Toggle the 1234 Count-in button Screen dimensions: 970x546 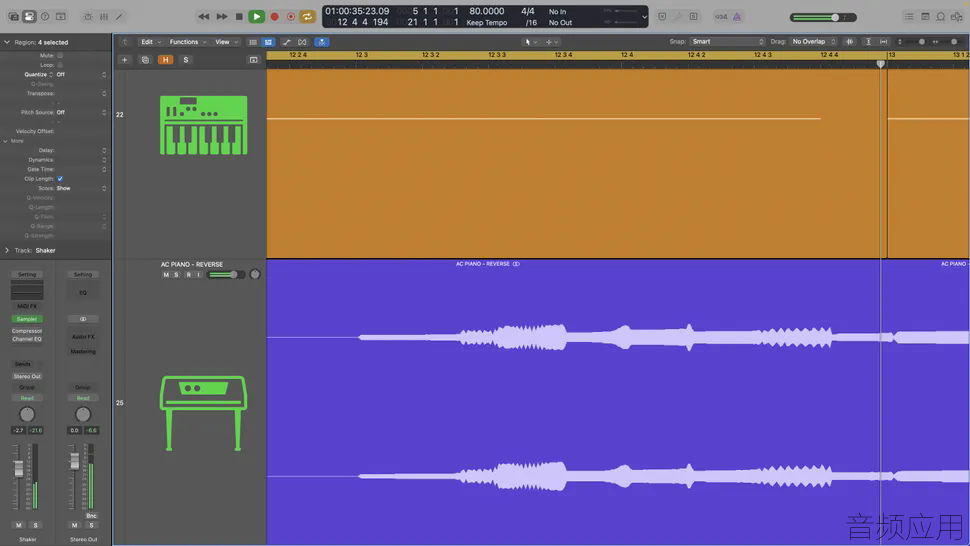721,17
